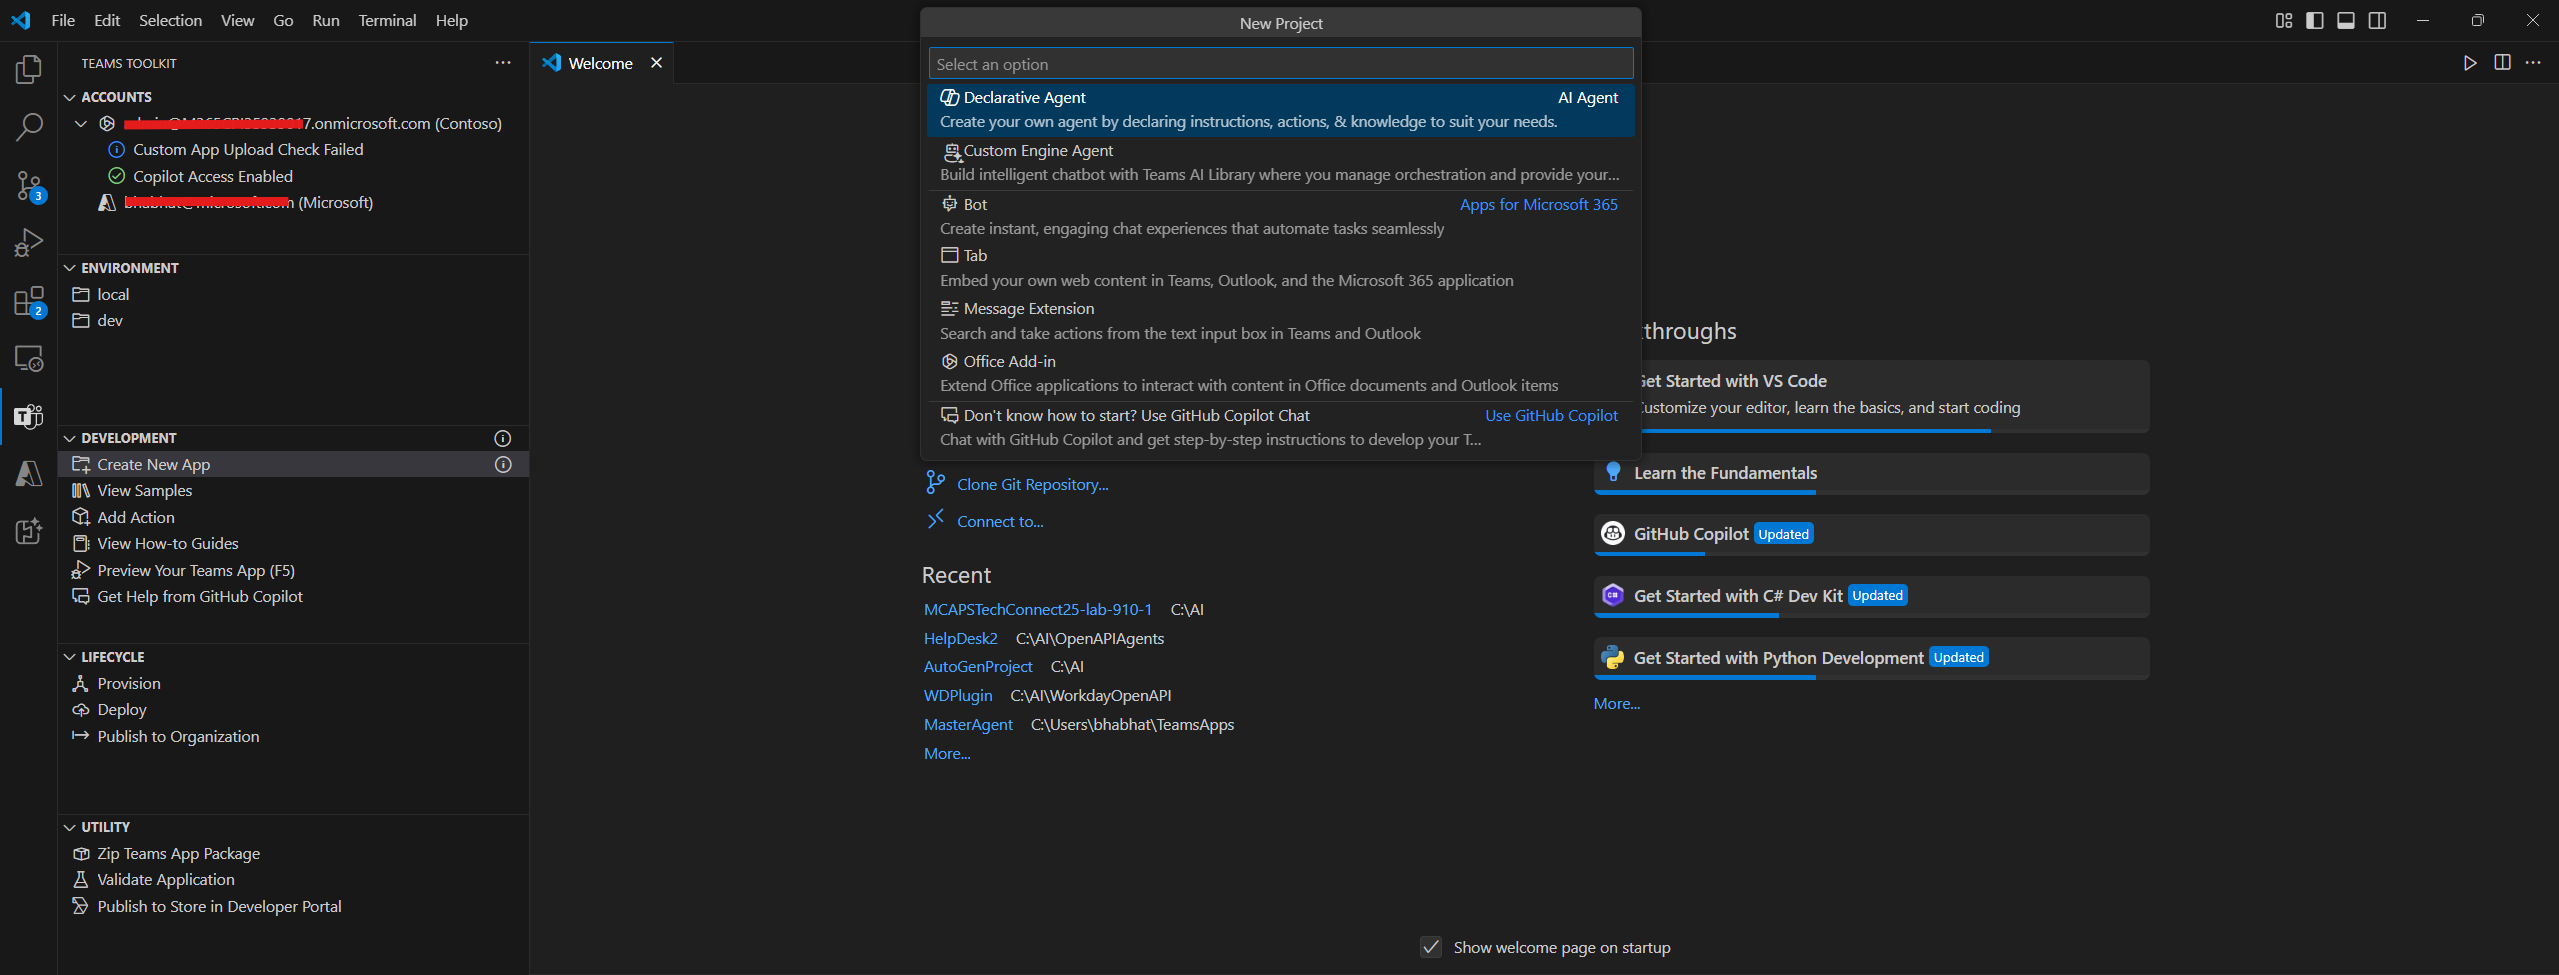Viewport: 2559px width, 975px height.
Task: Collapse the Environment section
Action: coord(70,268)
